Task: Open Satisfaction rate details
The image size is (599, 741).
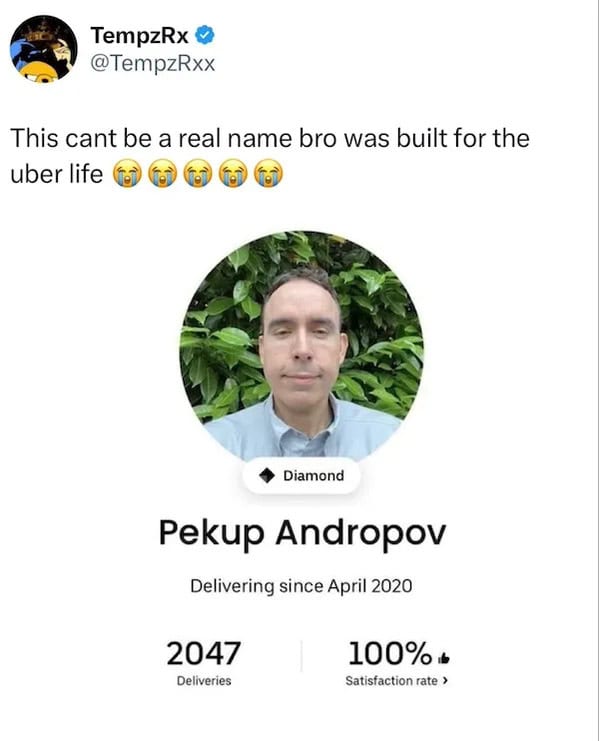Action: click(x=396, y=681)
